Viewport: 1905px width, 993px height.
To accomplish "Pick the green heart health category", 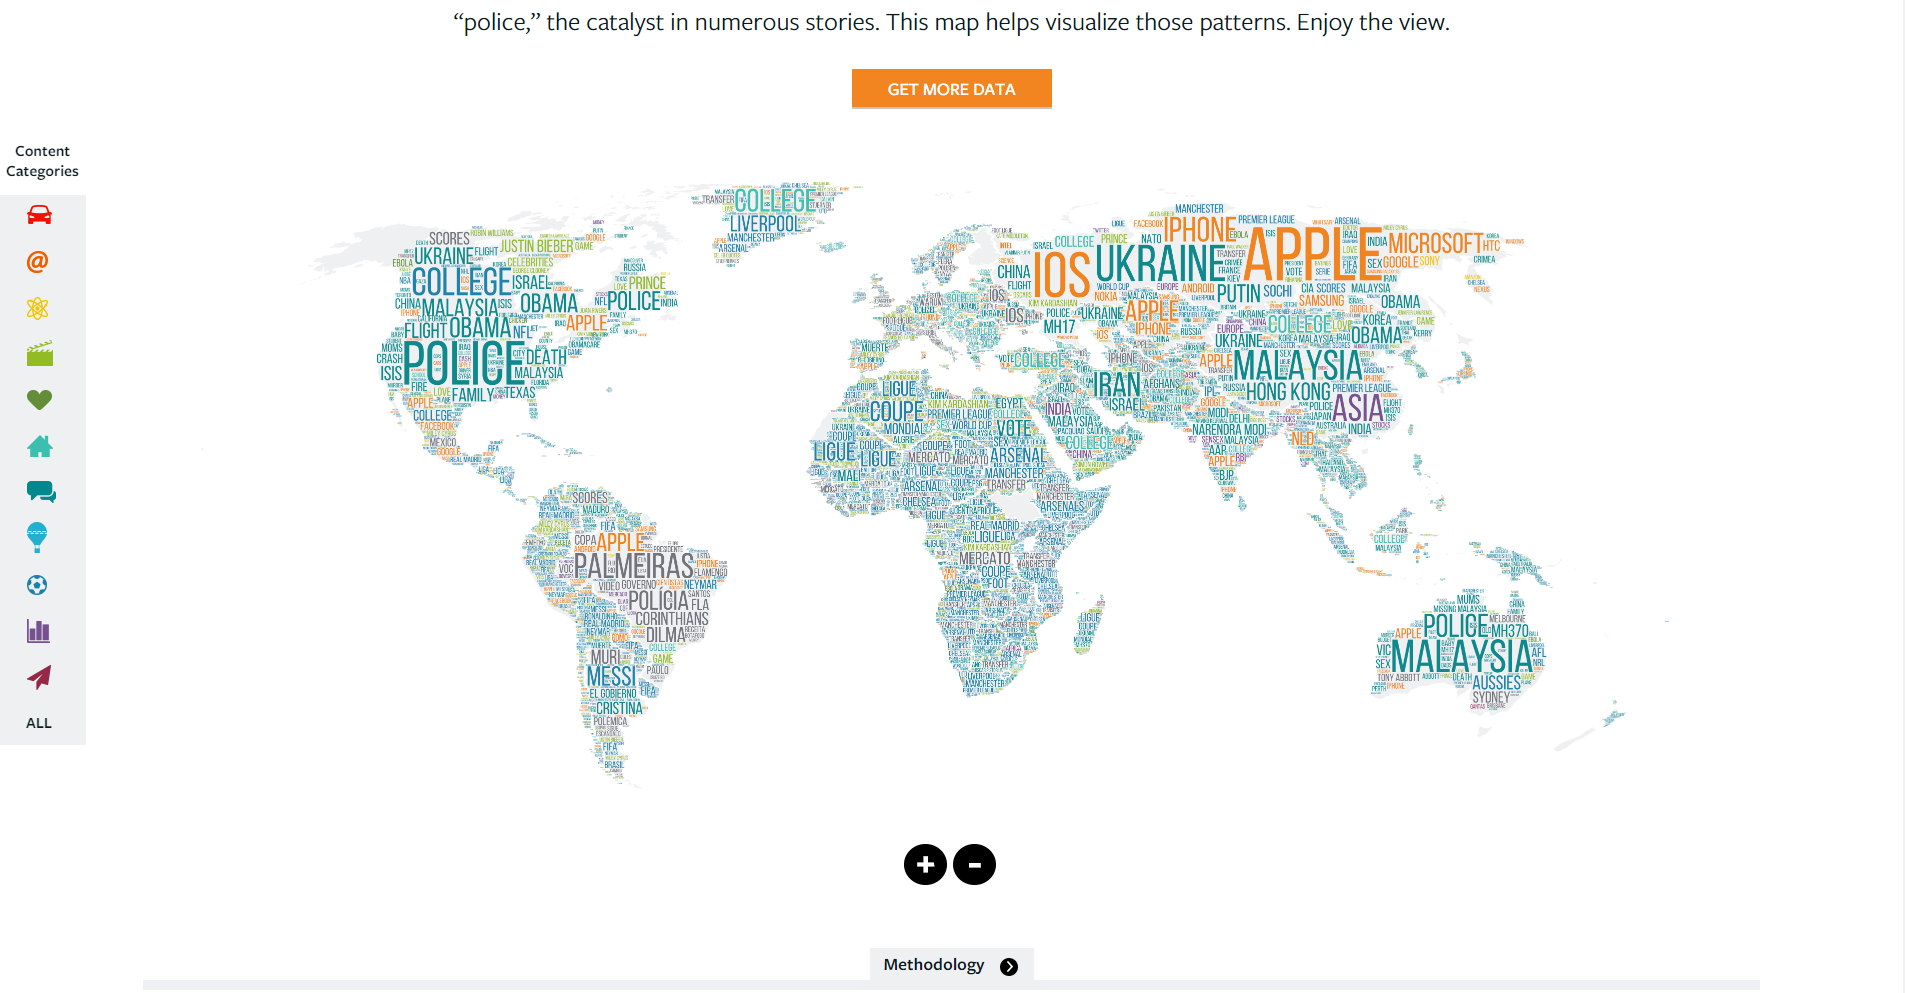I will [39, 400].
